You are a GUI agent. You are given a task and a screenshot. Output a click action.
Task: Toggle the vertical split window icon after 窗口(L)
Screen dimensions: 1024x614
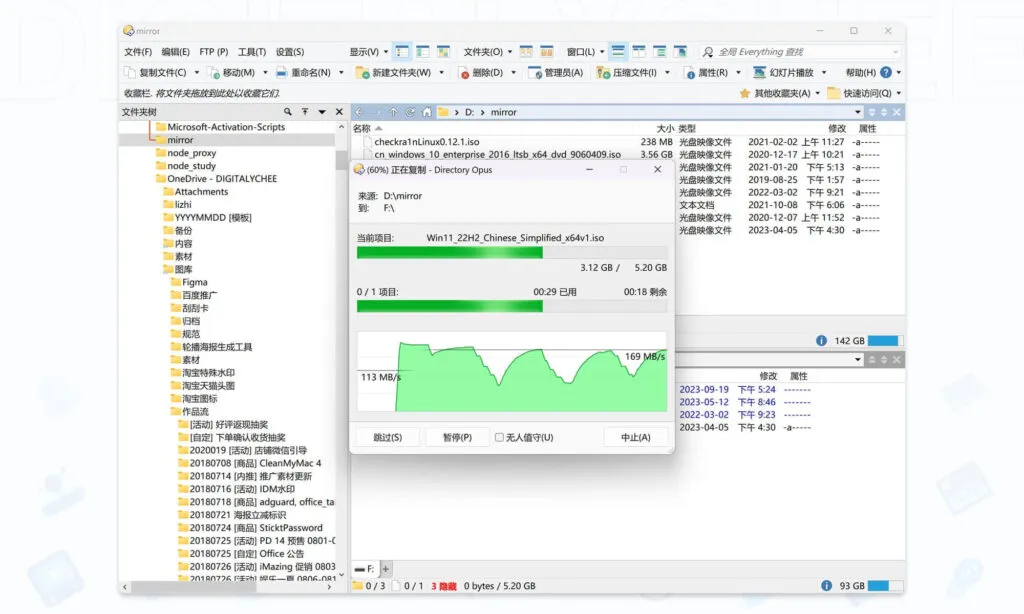pos(639,52)
